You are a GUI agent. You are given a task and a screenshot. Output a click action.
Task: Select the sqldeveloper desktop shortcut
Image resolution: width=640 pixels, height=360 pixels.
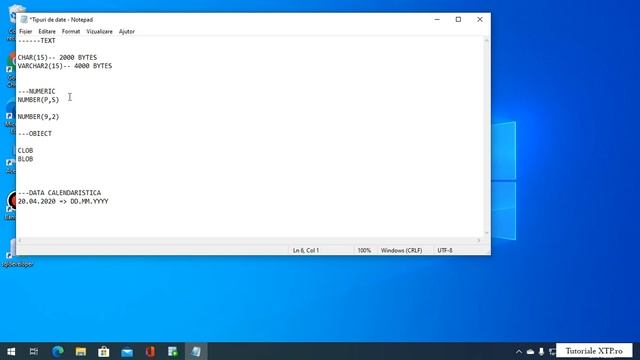[x=16, y=253]
